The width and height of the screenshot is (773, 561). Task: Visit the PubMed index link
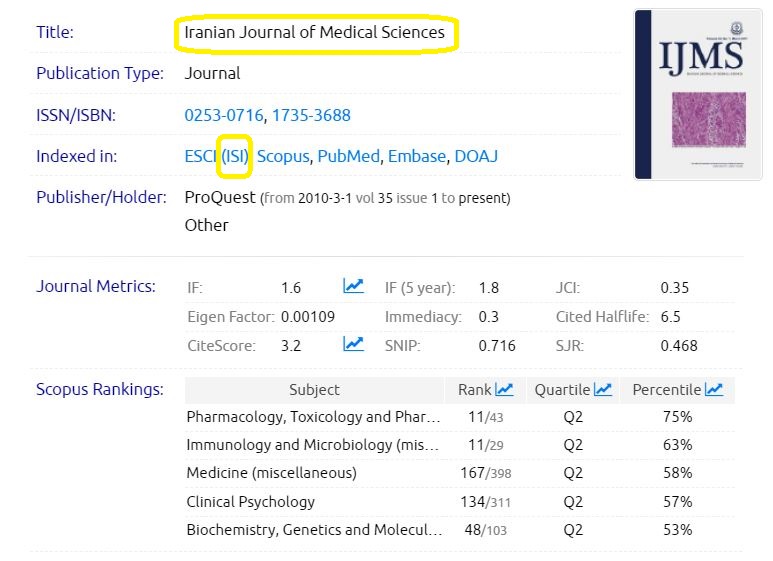tap(348, 156)
